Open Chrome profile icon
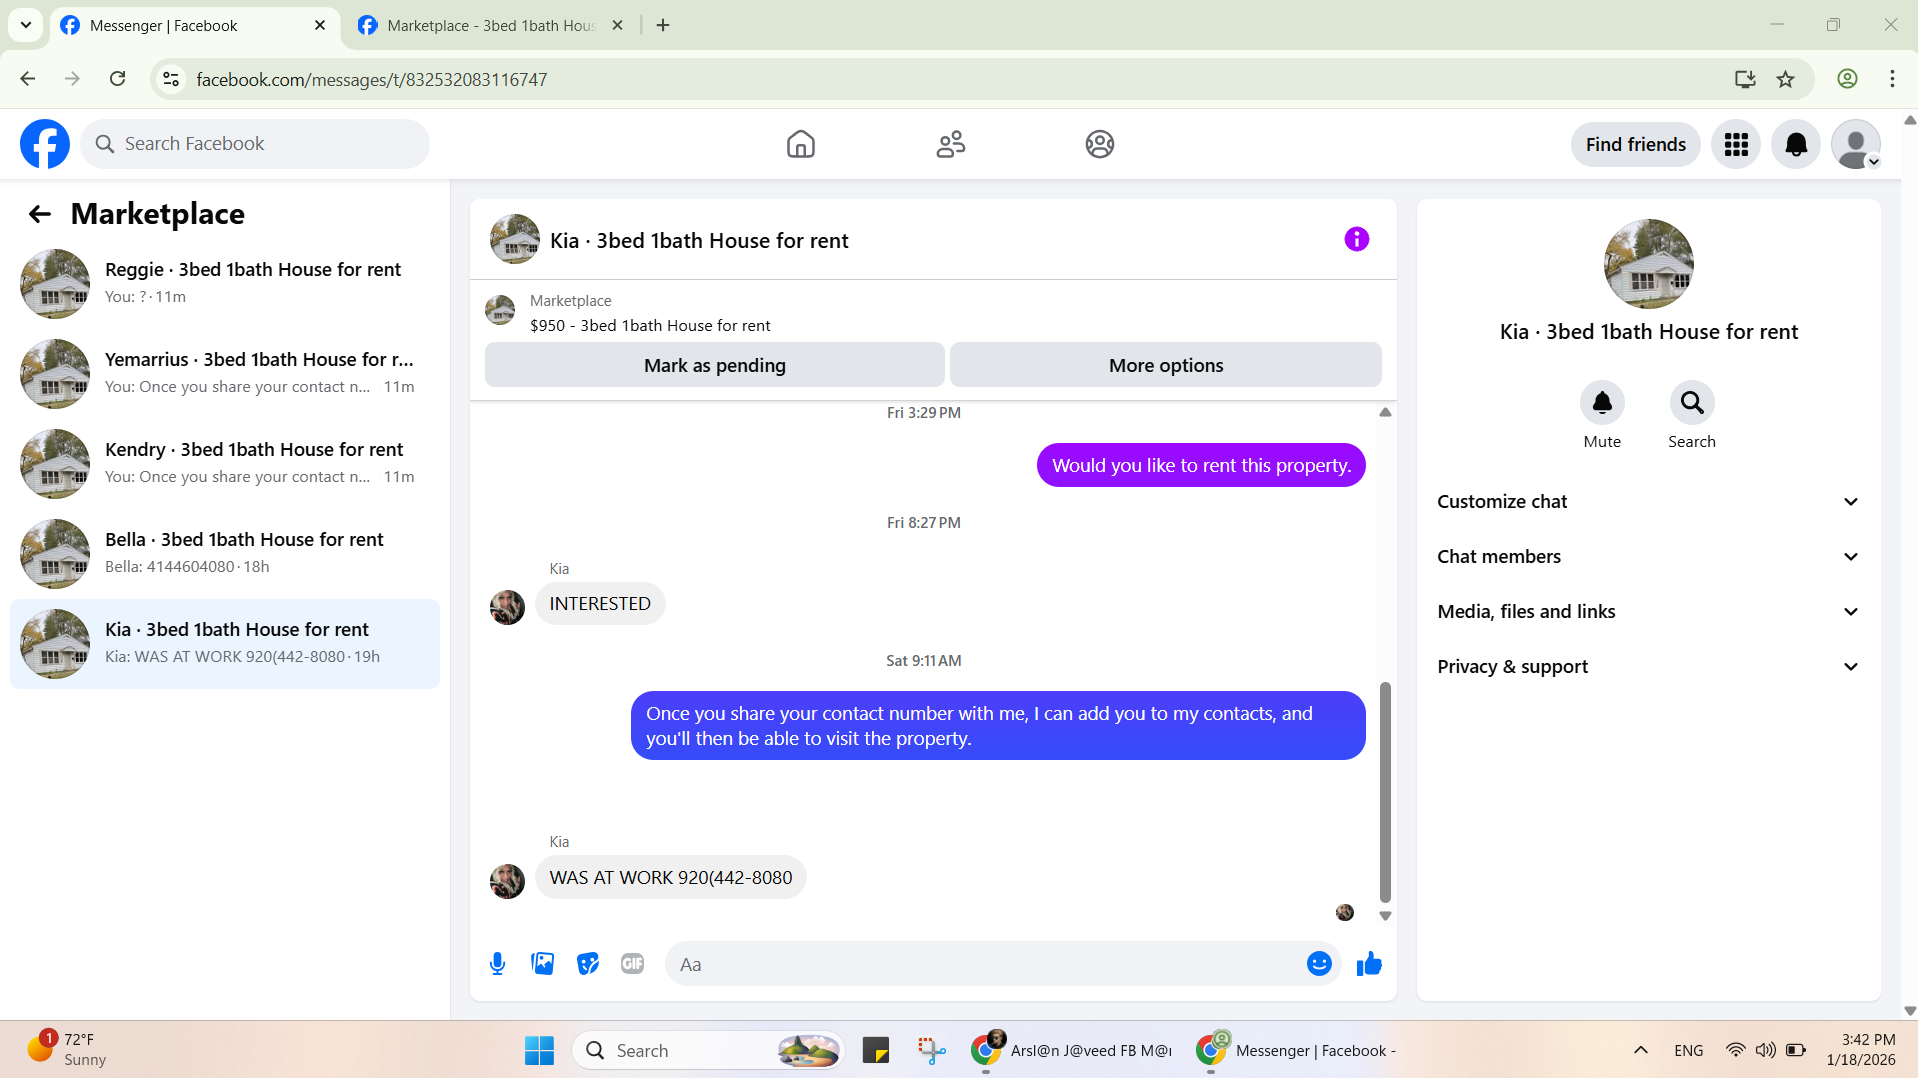Viewport: 1918px width, 1078px height. point(1847,79)
